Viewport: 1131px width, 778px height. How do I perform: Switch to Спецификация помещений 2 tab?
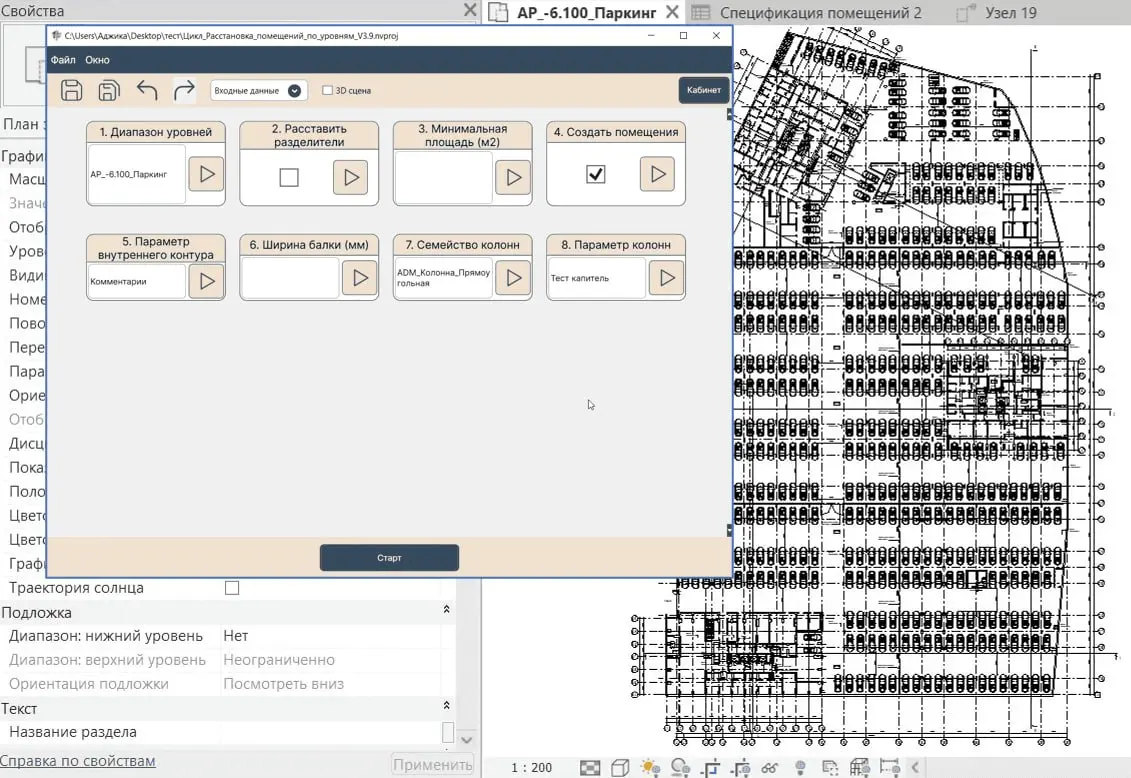[820, 12]
